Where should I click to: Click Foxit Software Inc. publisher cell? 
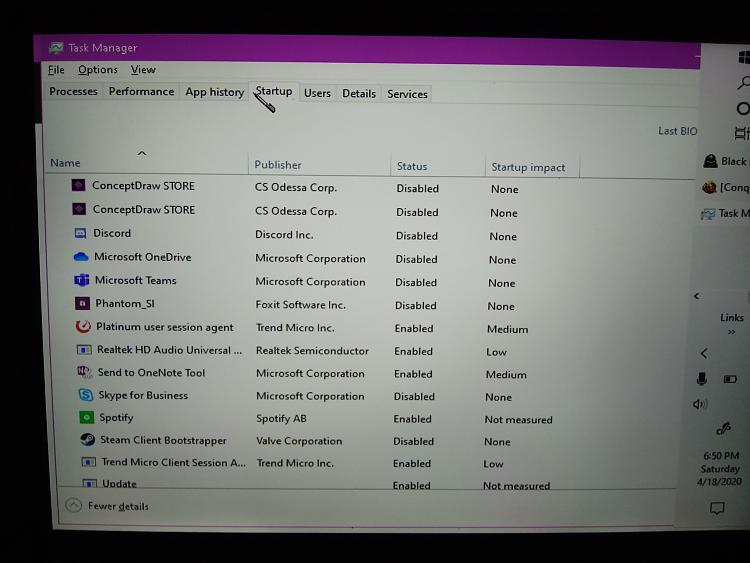[300, 305]
